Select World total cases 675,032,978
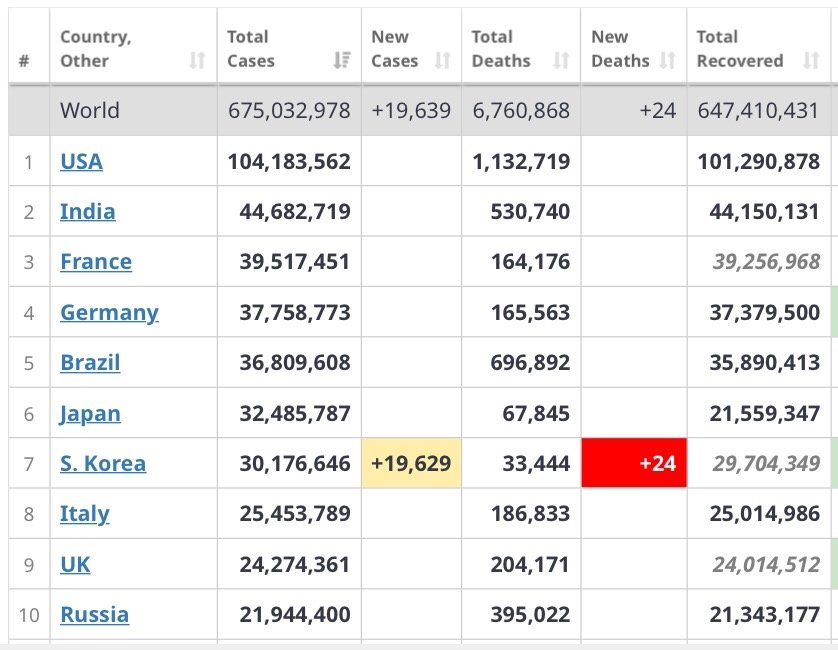Screen dimensions: 838x650 pyautogui.click(x=289, y=111)
